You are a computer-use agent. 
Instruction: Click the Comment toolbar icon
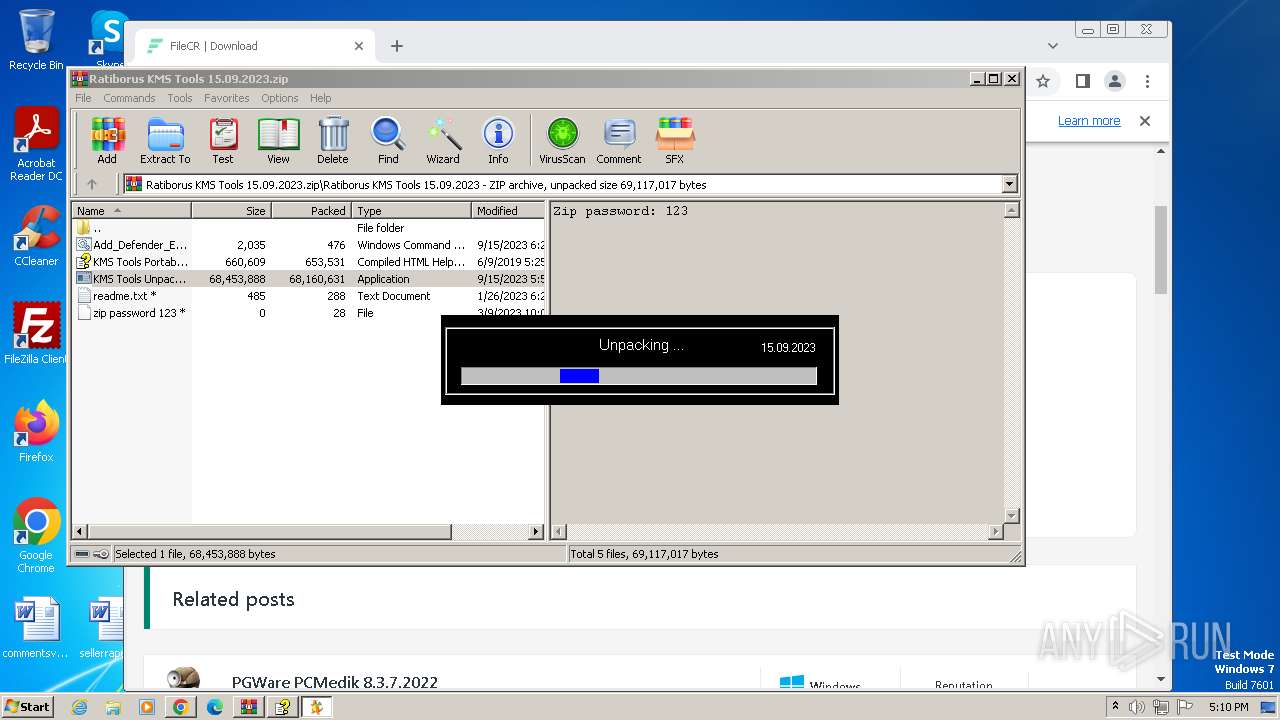coord(619,140)
